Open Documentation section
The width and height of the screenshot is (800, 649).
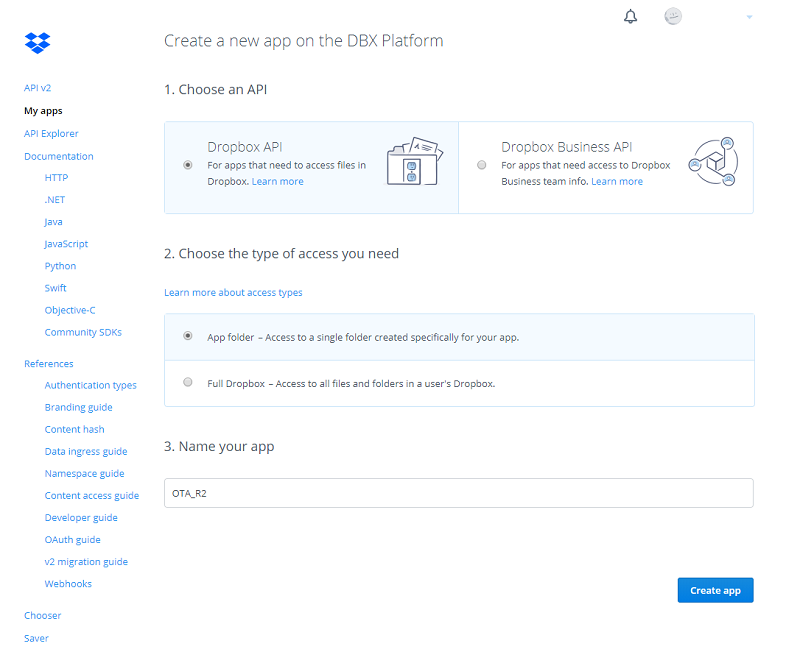click(x=59, y=156)
